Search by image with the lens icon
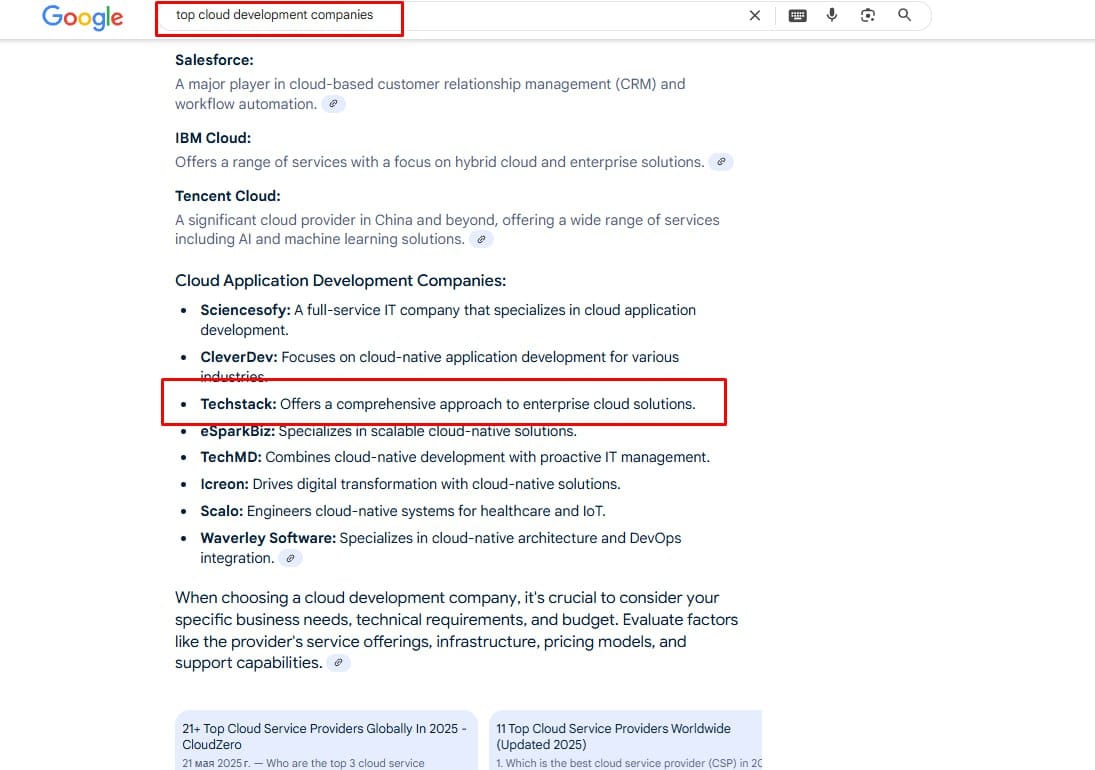This screenshot has height=770, width=1095. click(868, 15)
